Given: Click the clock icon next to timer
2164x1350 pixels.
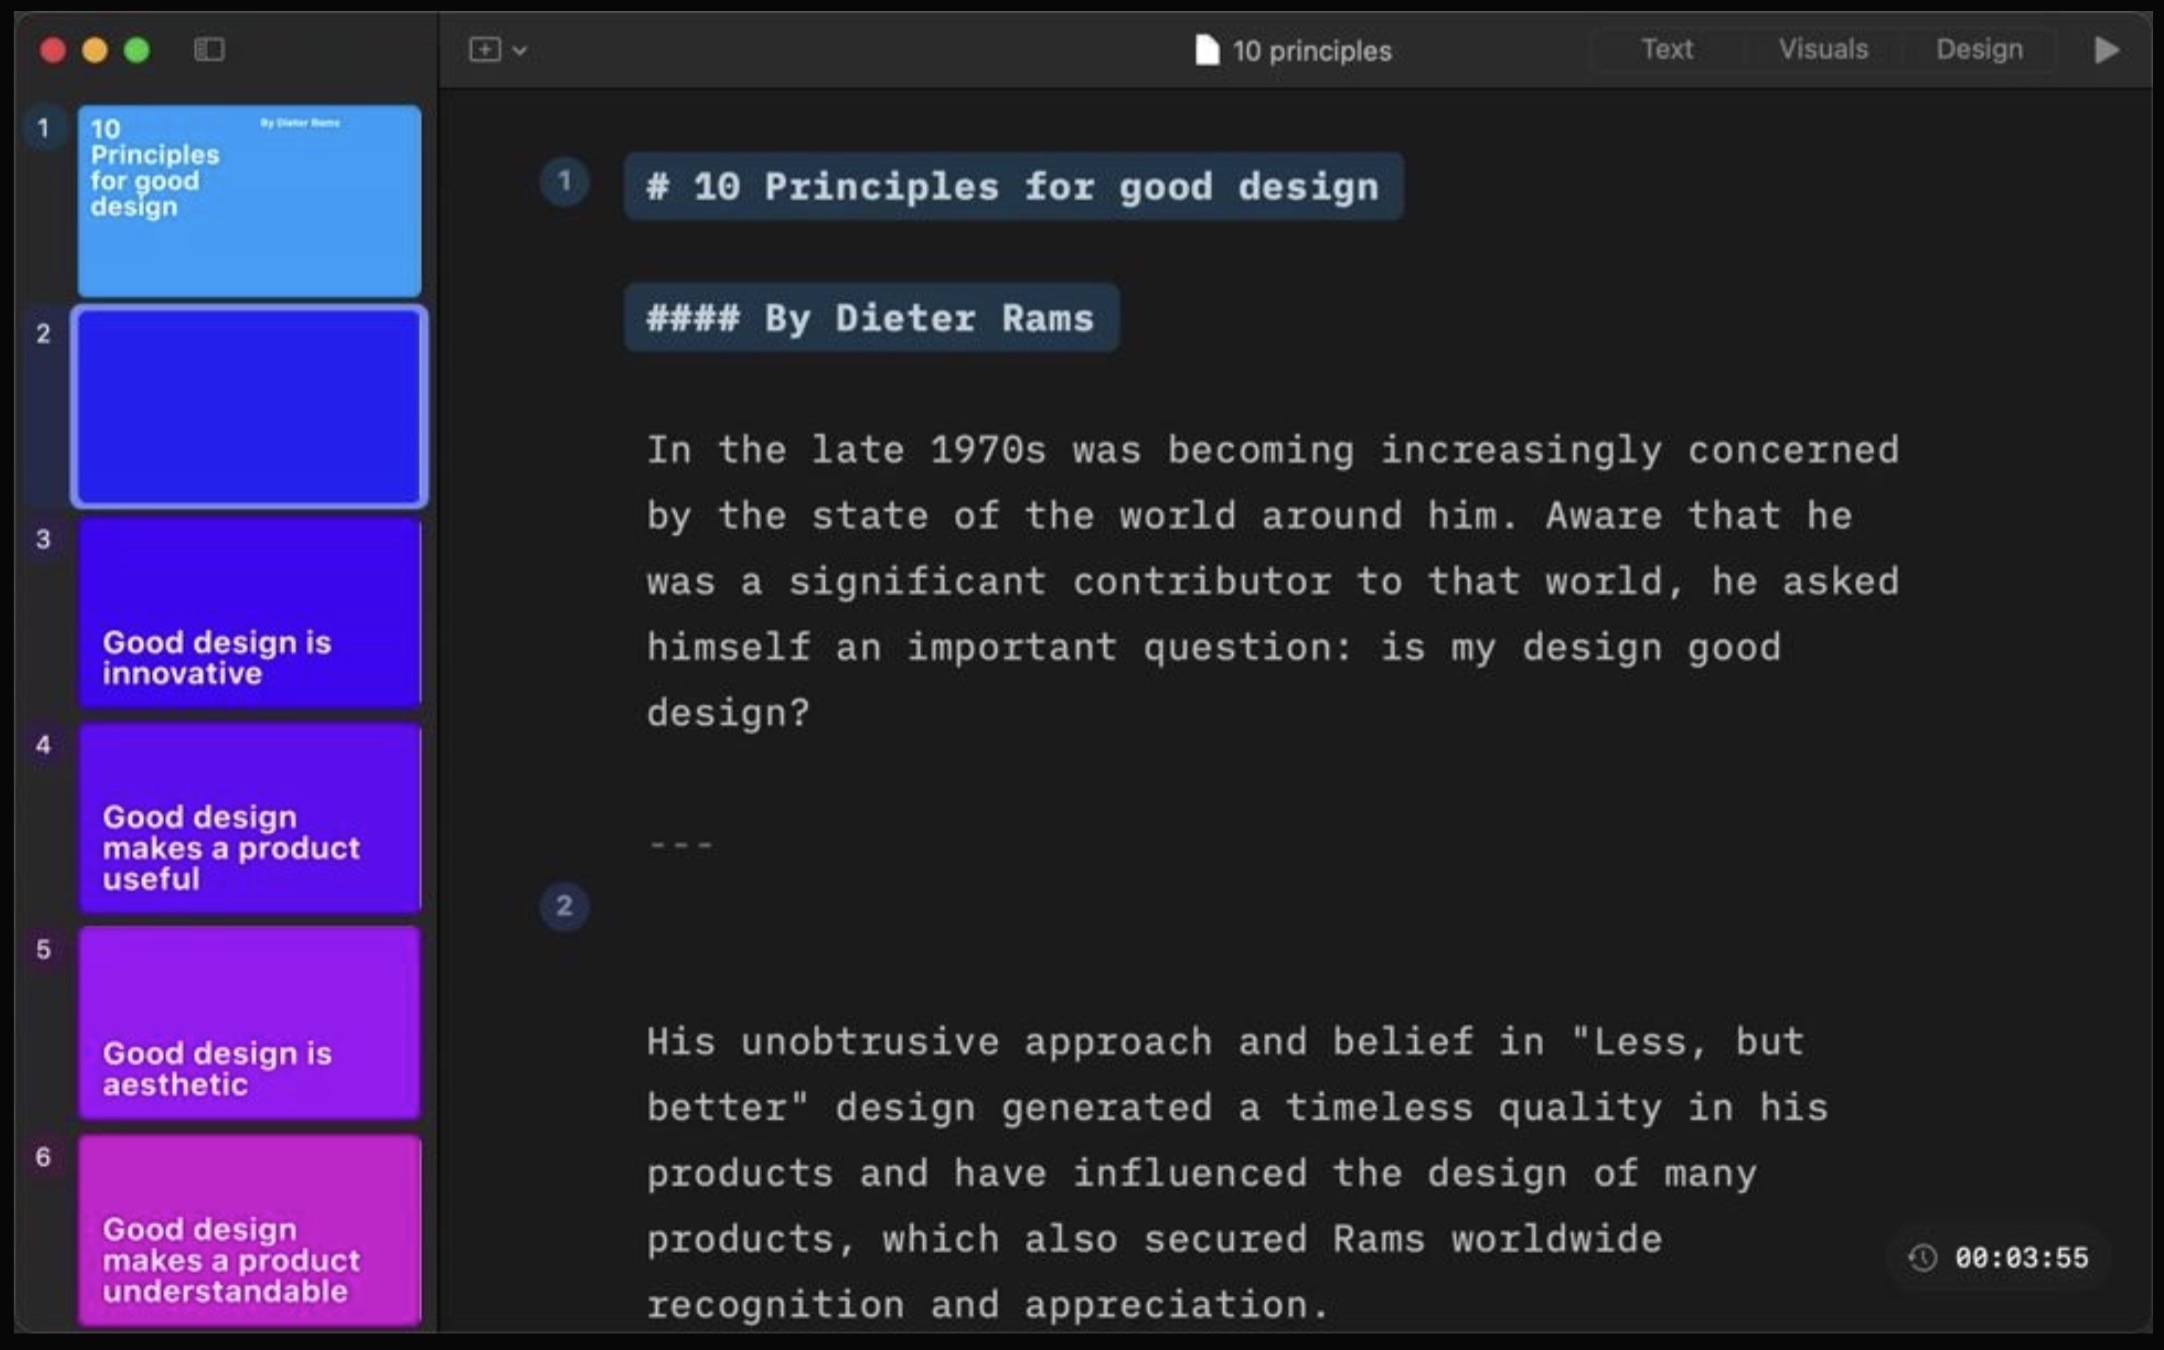Looking at the screenshot, I should pyautogui.click(x=1922, y=1257).
